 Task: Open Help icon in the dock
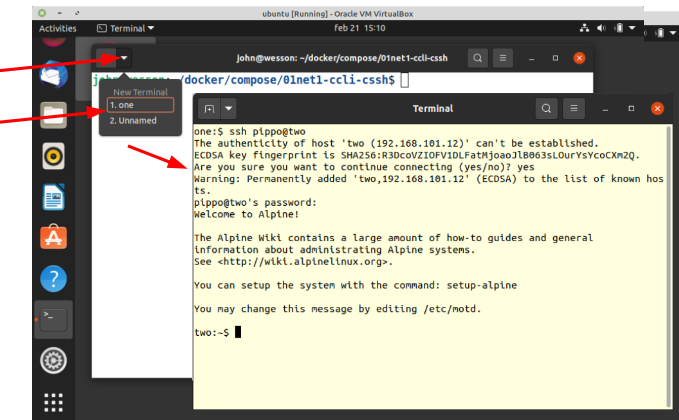coord(53,279)
